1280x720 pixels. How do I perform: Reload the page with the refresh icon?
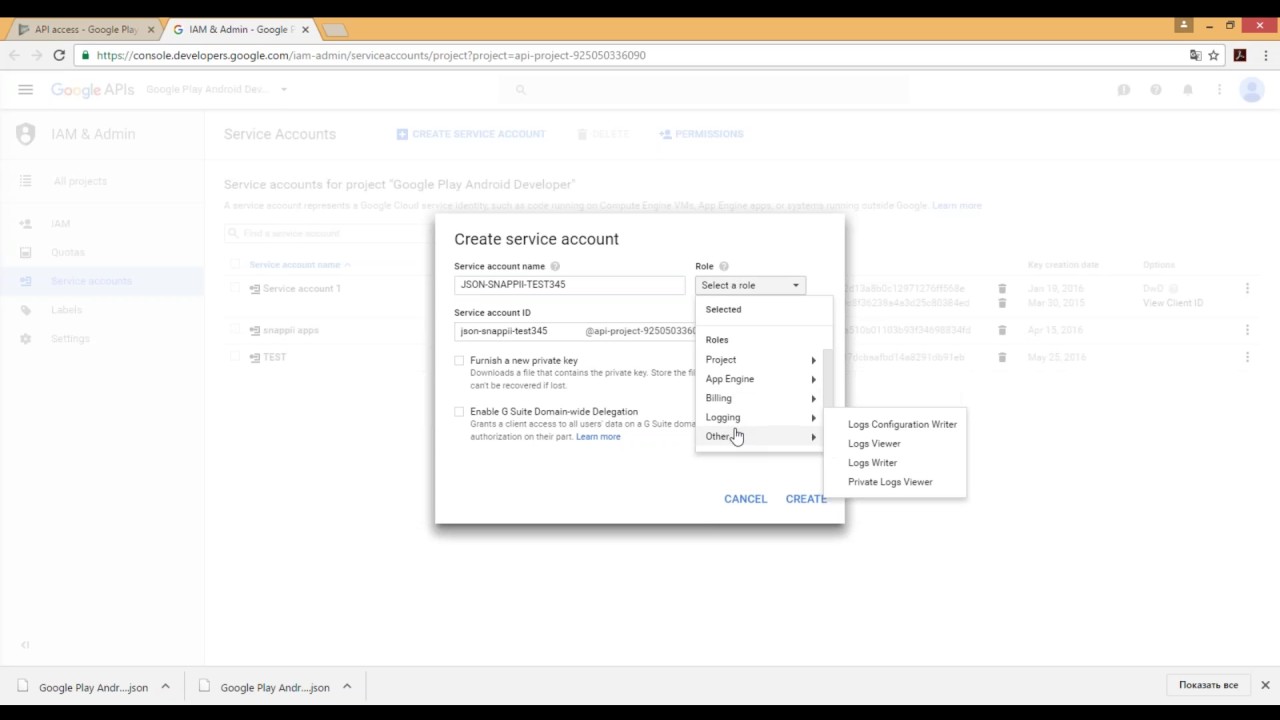pyautogui.click(x=59, y=56)
